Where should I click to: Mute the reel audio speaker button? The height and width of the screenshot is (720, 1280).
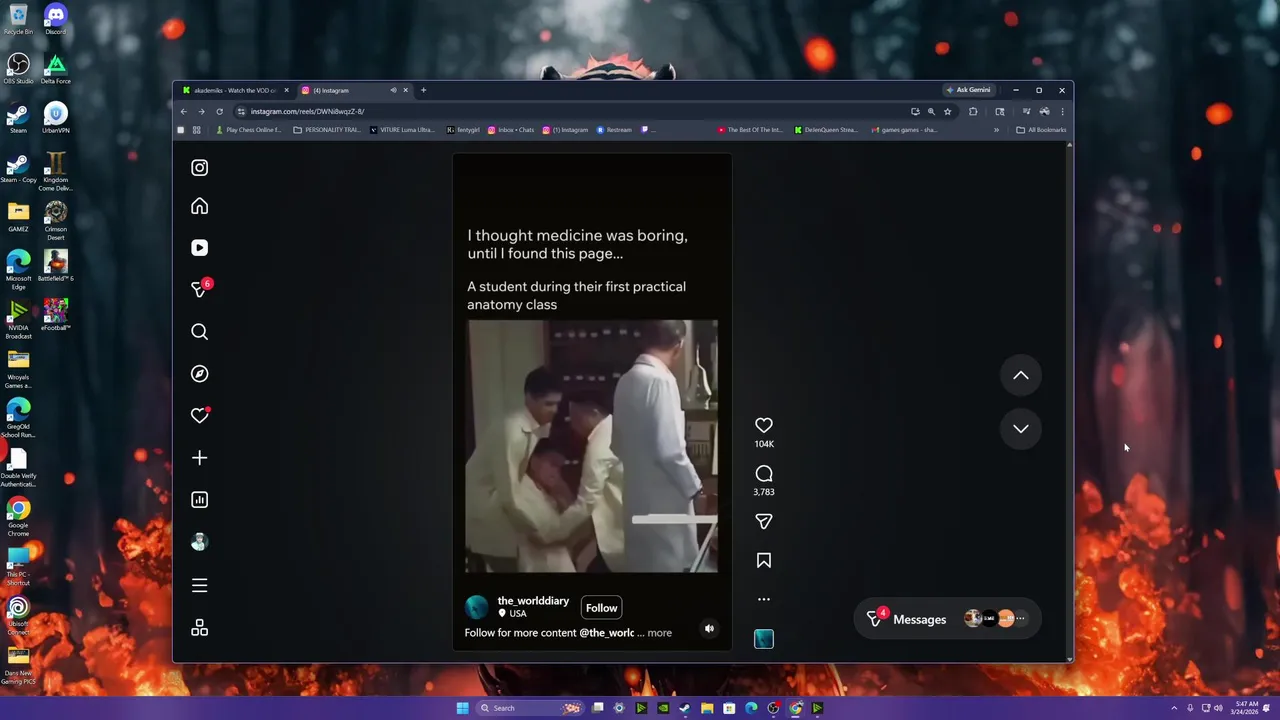coord(709,629)
